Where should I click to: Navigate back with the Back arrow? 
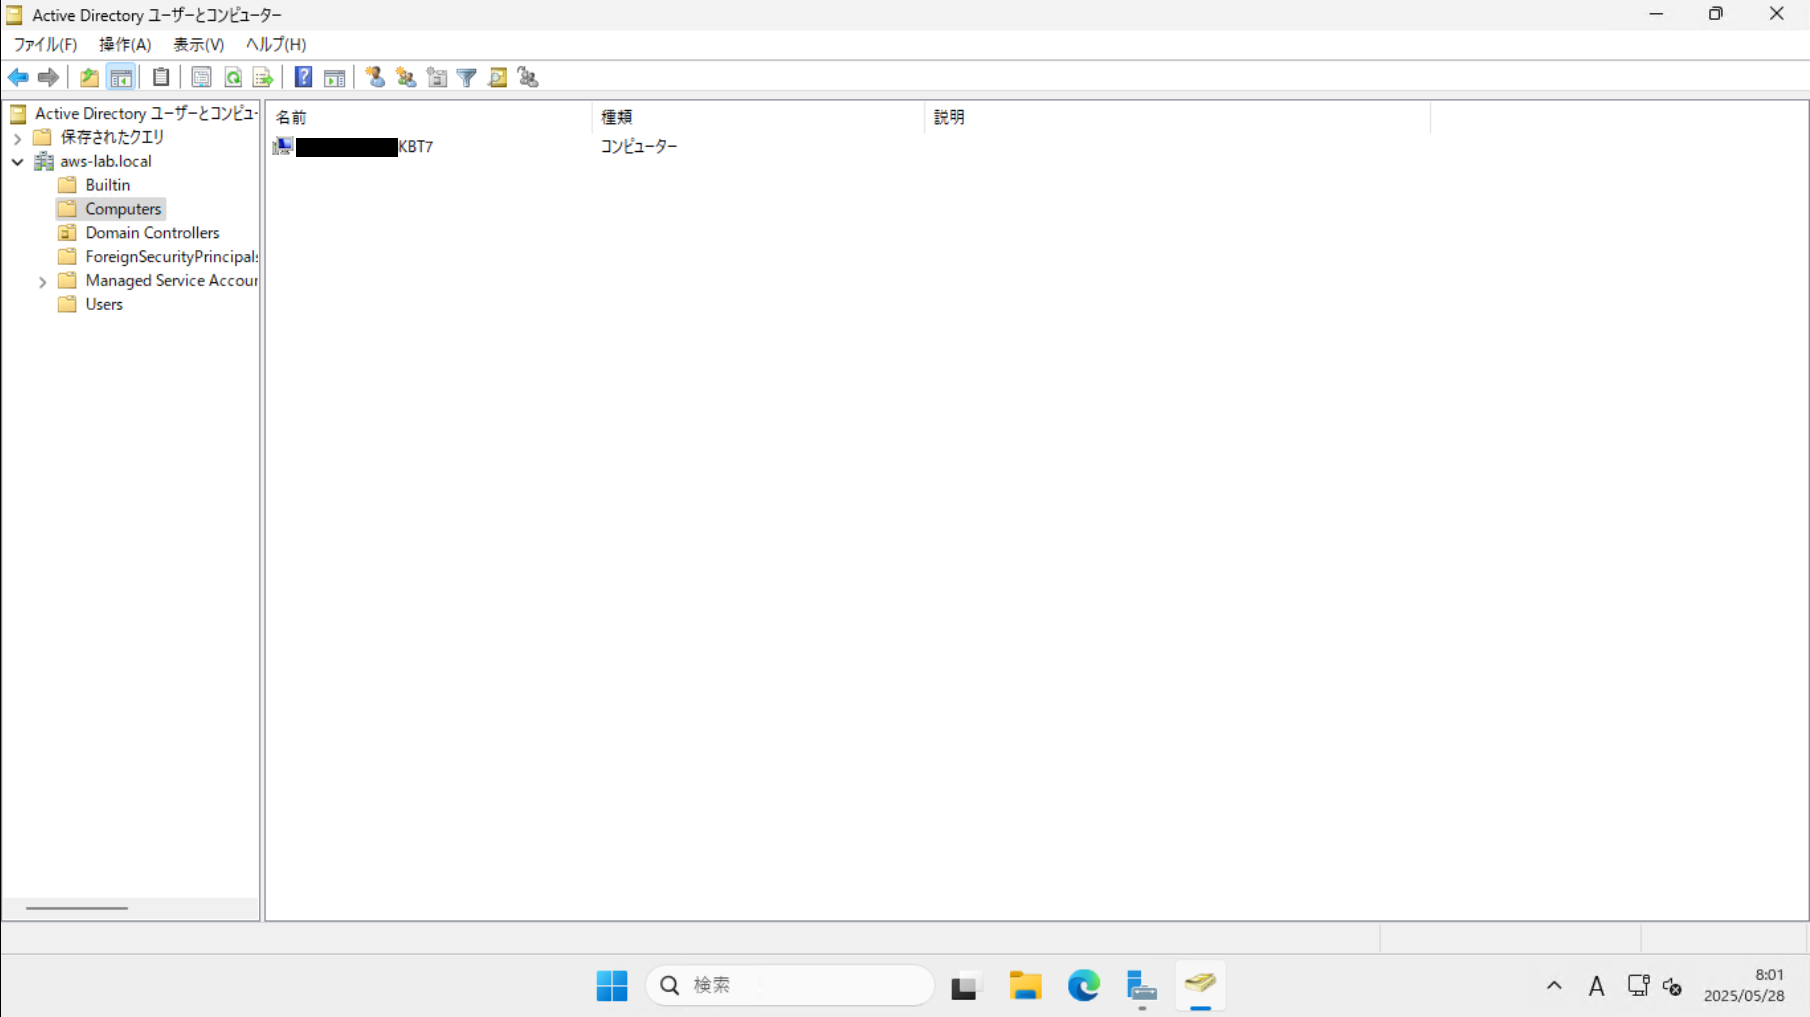[x=18, y=77]
